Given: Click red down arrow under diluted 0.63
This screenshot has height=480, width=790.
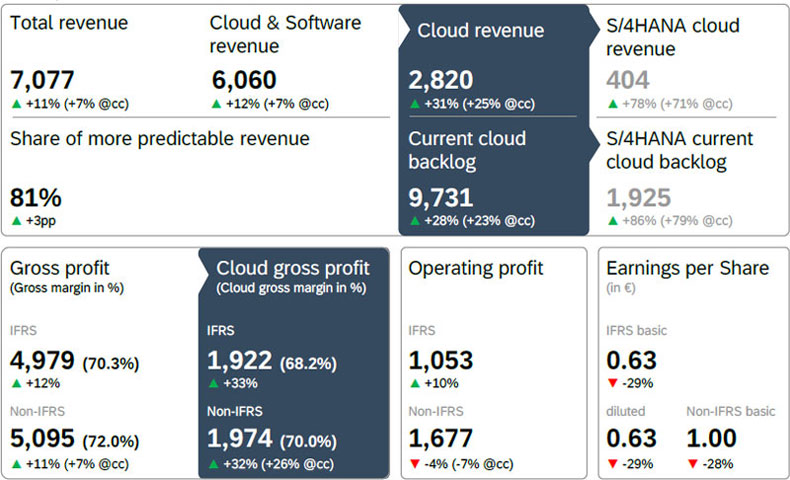Looking at the screenshot, I should (613, 463).
